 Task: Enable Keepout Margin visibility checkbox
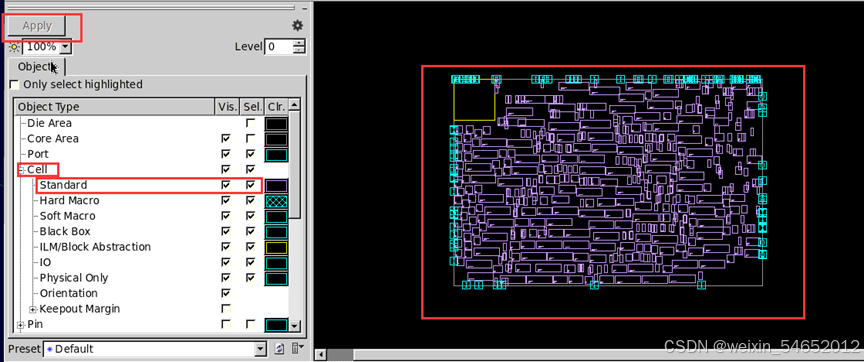(225, 309)
